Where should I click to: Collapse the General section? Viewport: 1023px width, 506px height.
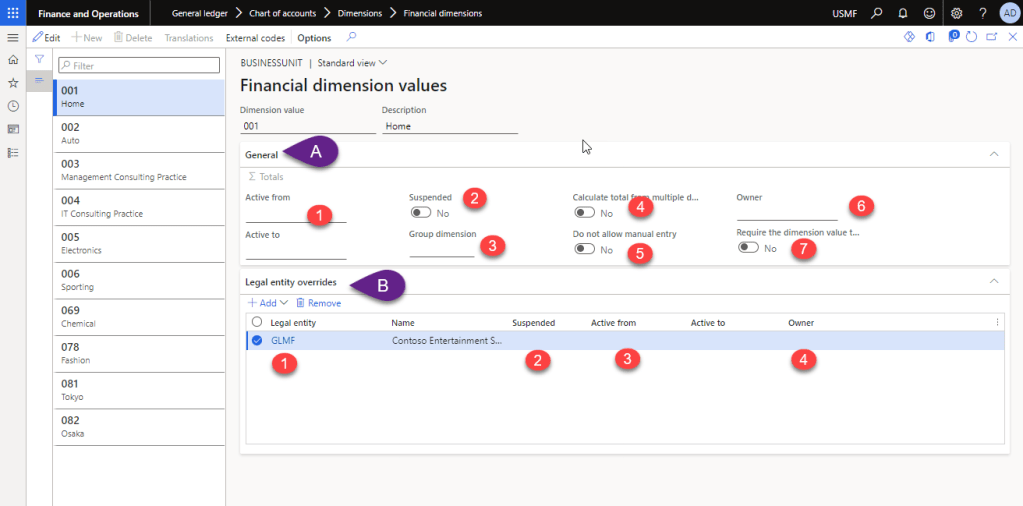coord(993,154)
